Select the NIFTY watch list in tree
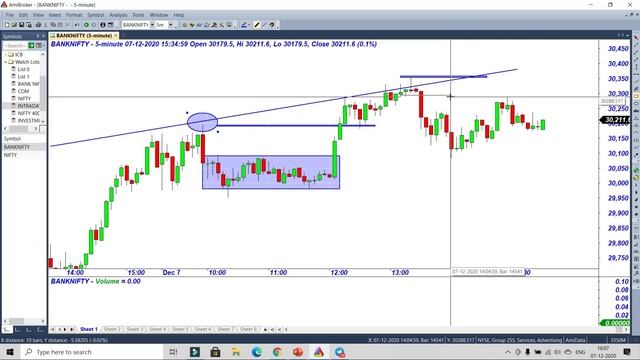 coord(24,99)
